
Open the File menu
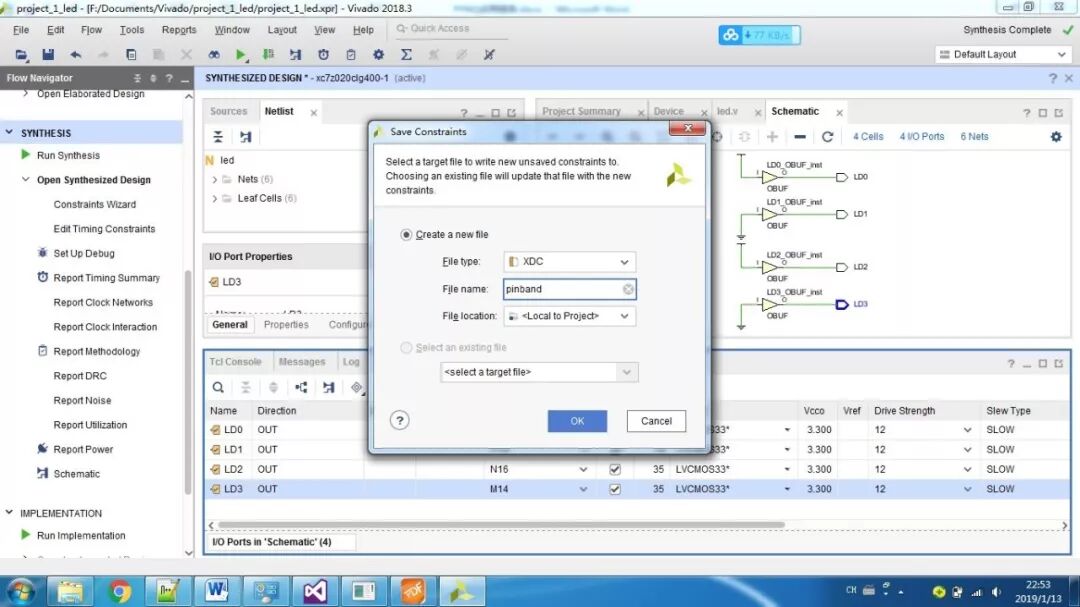tap(21, 30)
